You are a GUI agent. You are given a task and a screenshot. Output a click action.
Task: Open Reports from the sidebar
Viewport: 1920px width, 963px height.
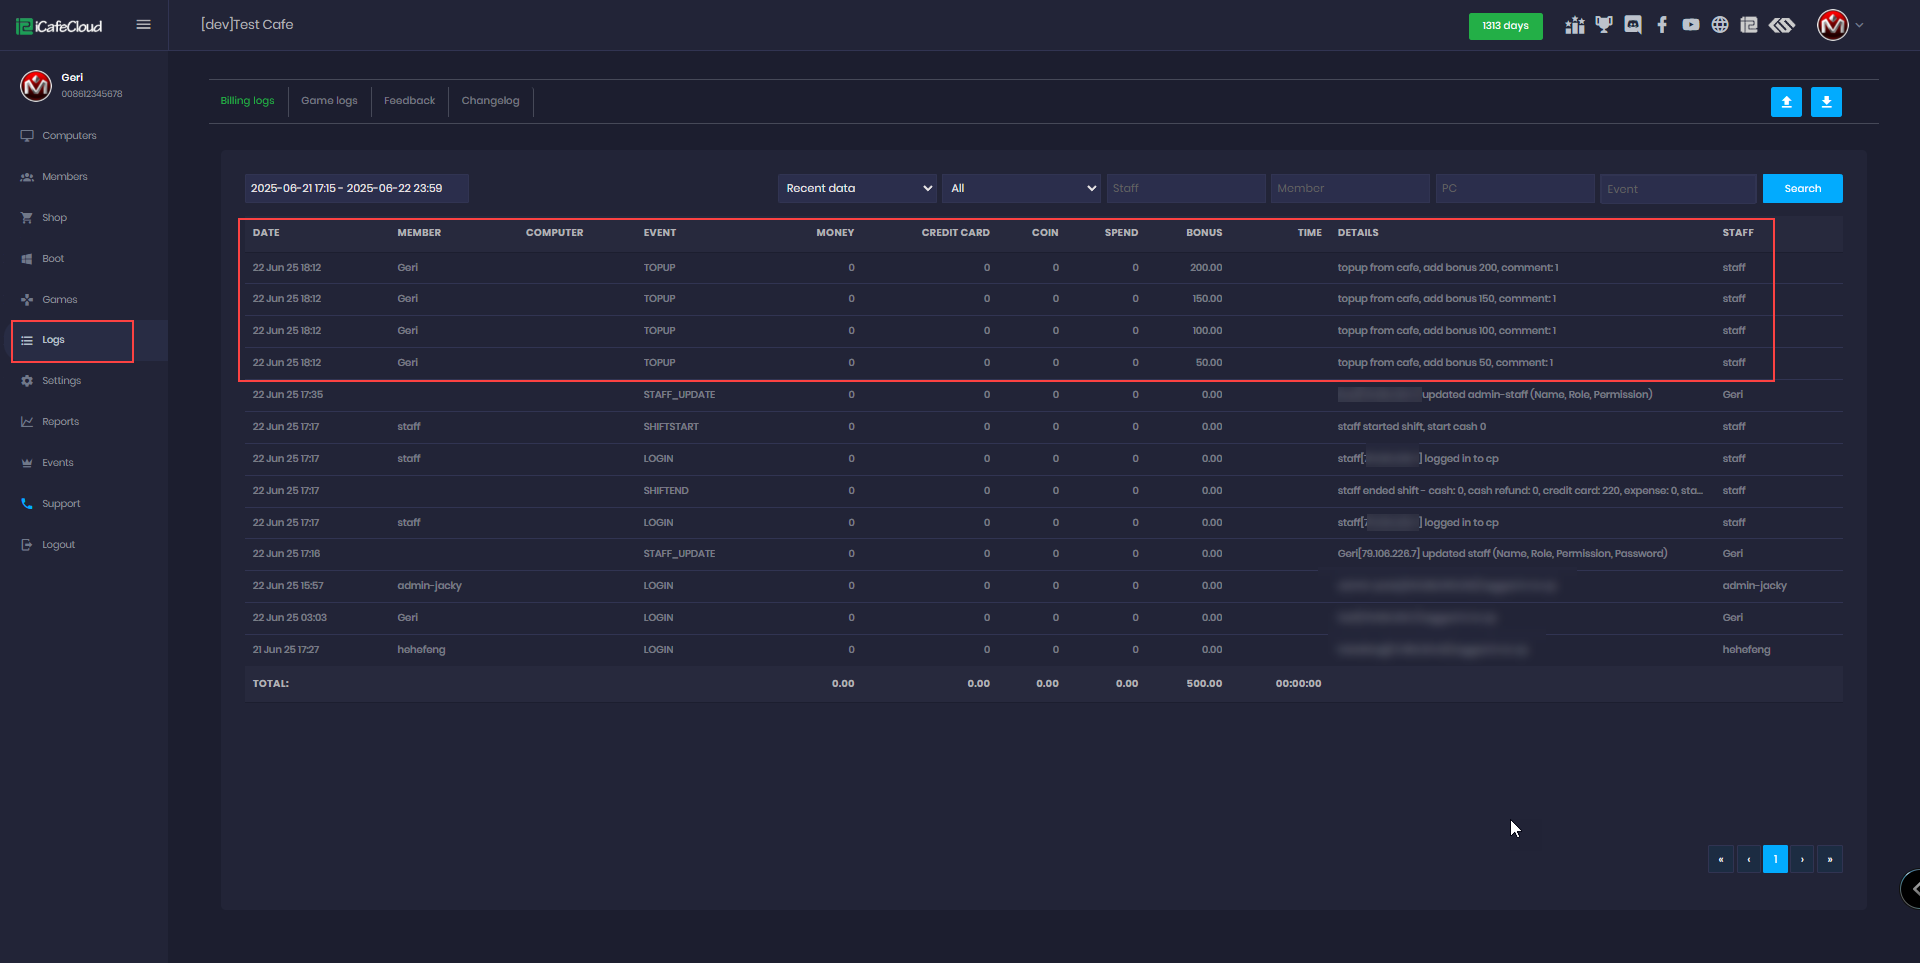pos(60,422)
